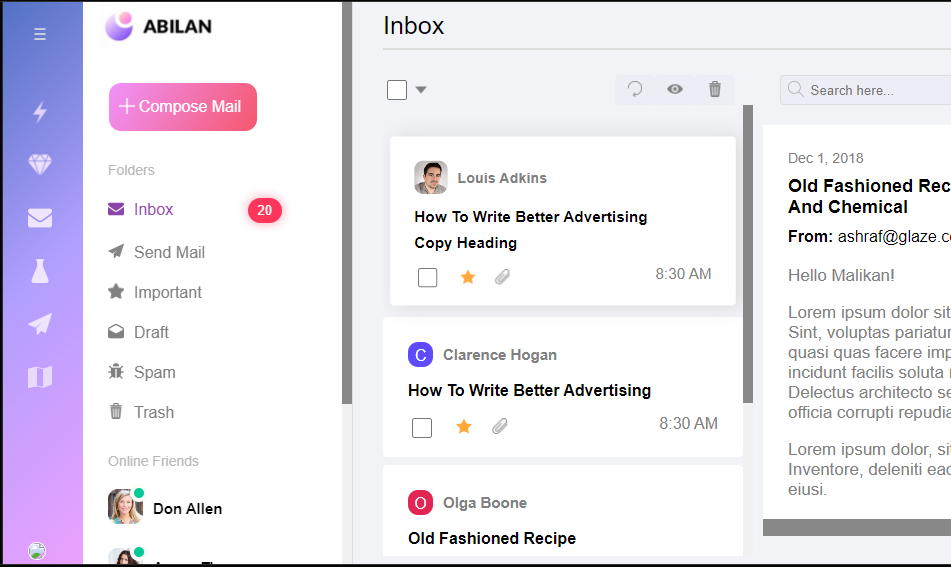Click the Compose Mail button
Viewport: 951px width, 567px height.
pyautogui.click(x=183, y=107)
